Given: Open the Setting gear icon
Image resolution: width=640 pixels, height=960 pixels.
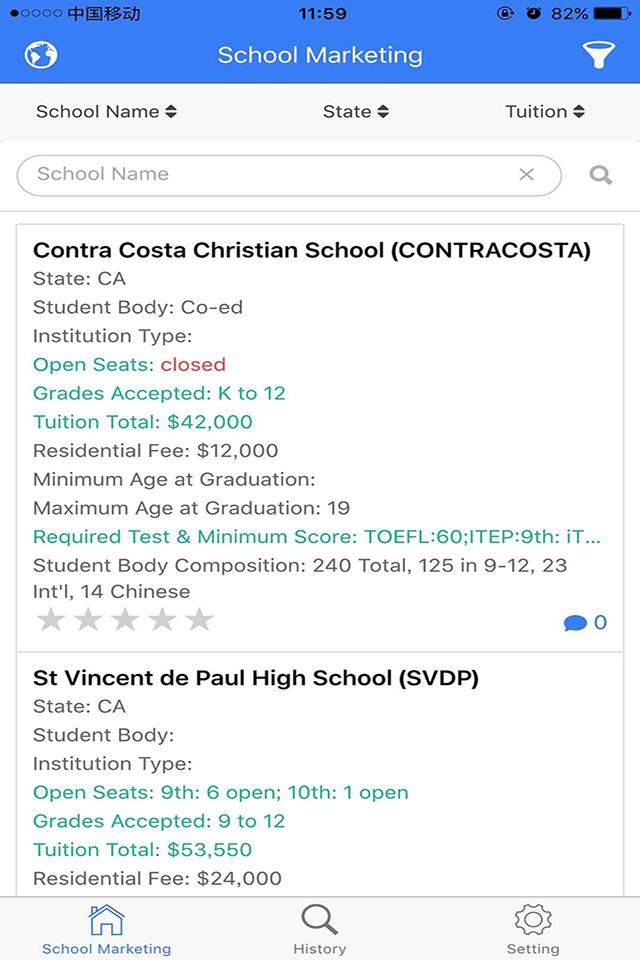Looking at the screenshot, I should (x=533, y=920).
